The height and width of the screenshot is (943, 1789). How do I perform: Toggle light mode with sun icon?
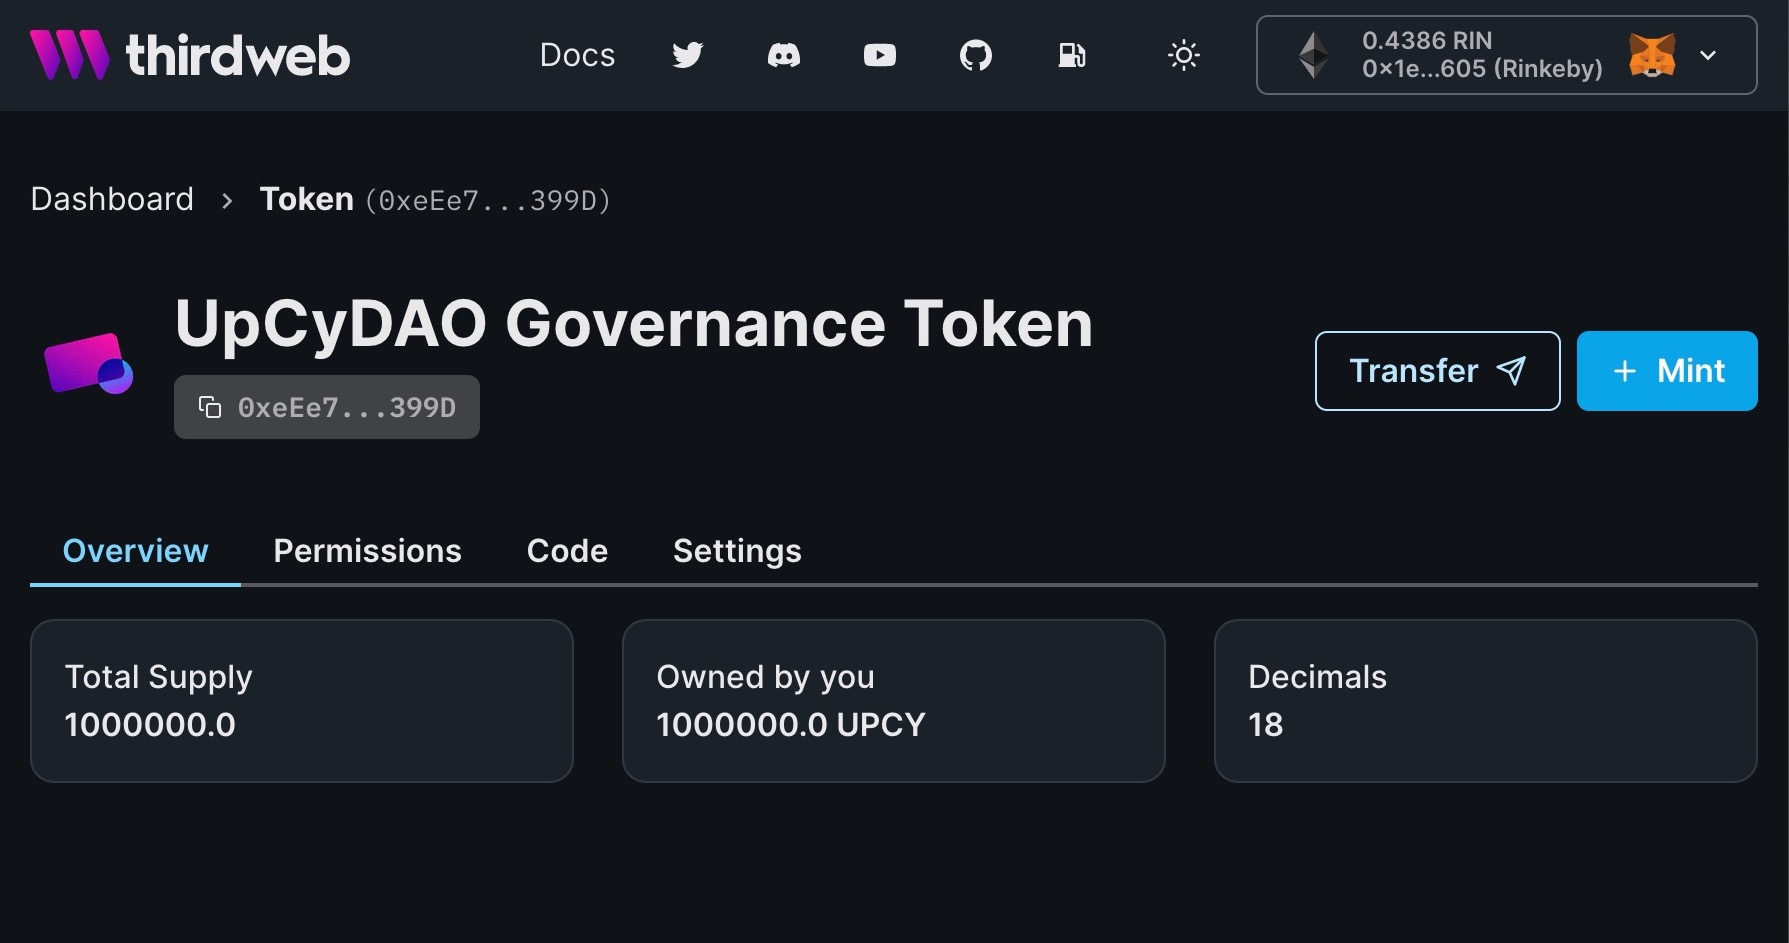[x=1183, y=55]
